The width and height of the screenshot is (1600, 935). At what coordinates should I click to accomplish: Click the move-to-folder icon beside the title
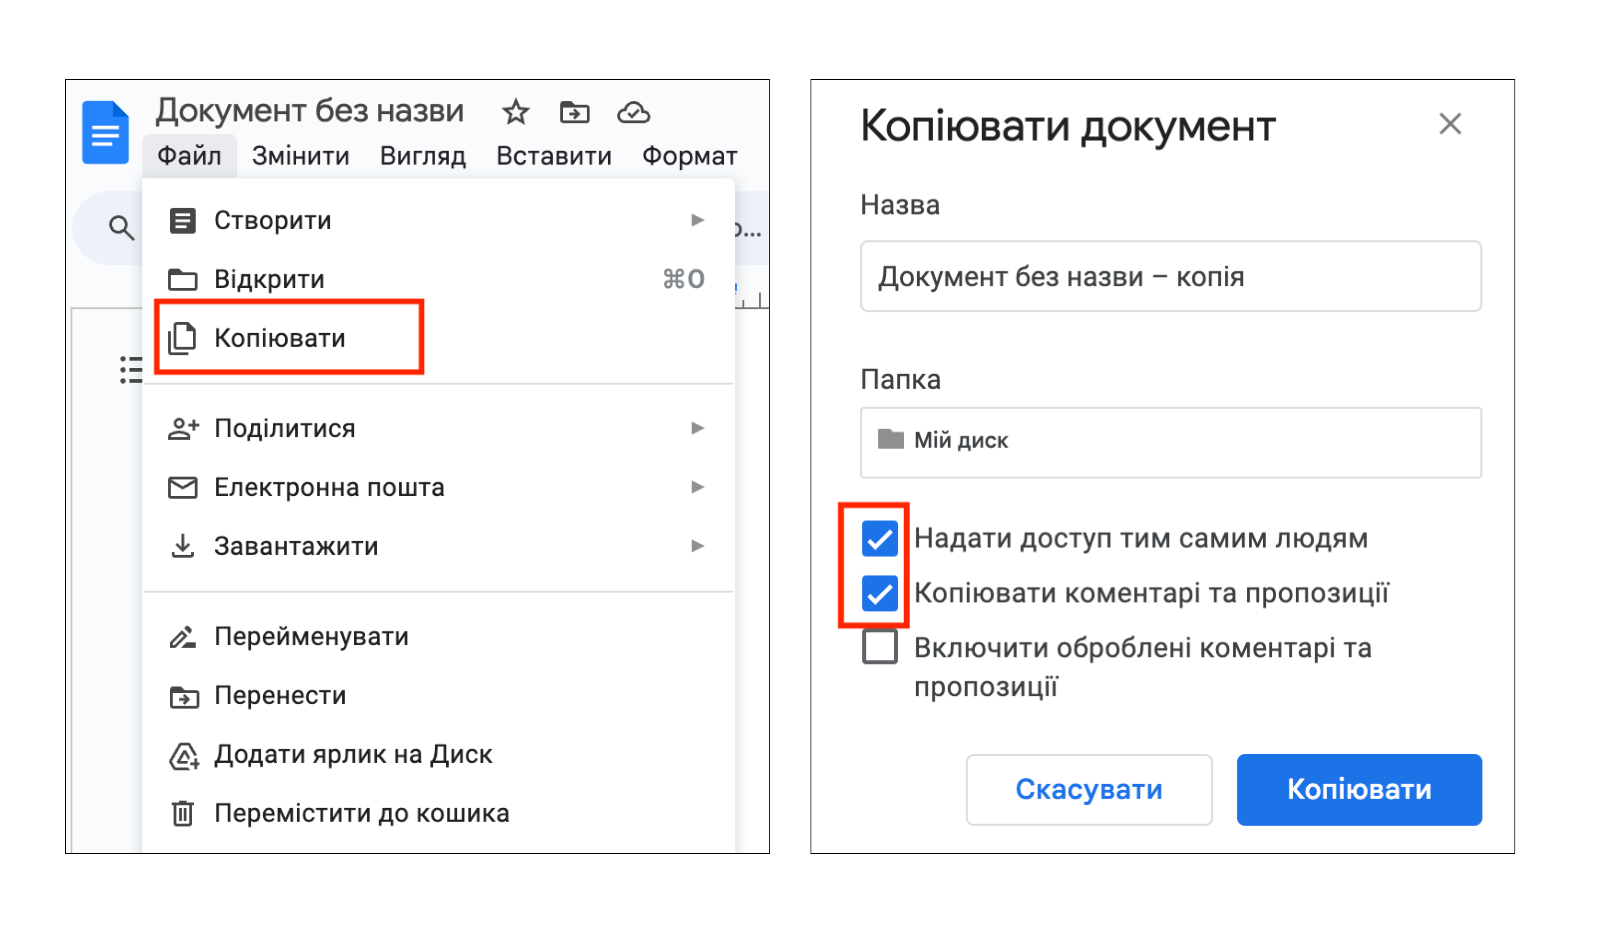pos(575,112)
